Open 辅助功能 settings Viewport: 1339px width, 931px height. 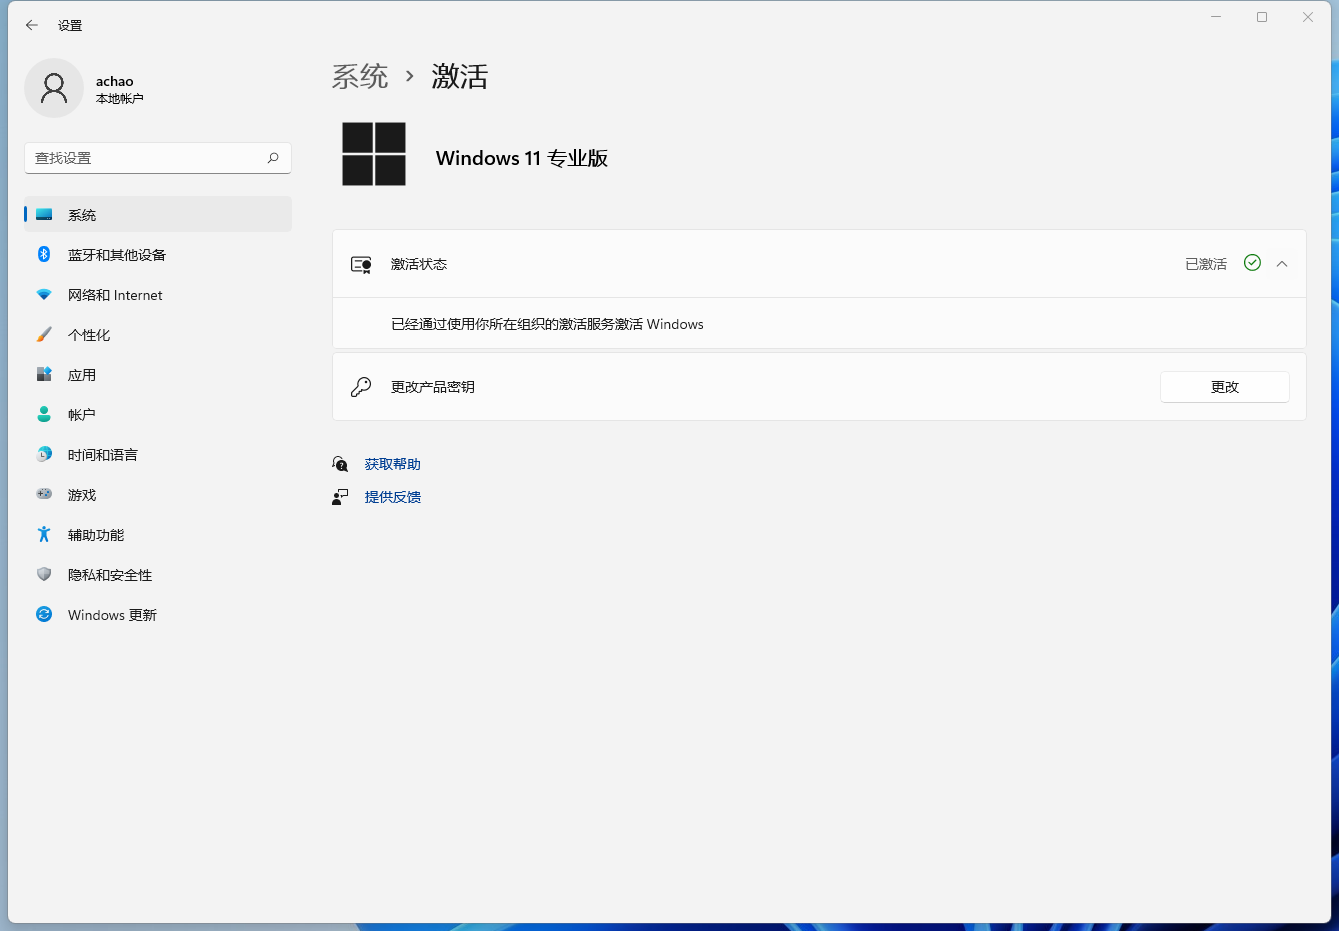(158, 535)
